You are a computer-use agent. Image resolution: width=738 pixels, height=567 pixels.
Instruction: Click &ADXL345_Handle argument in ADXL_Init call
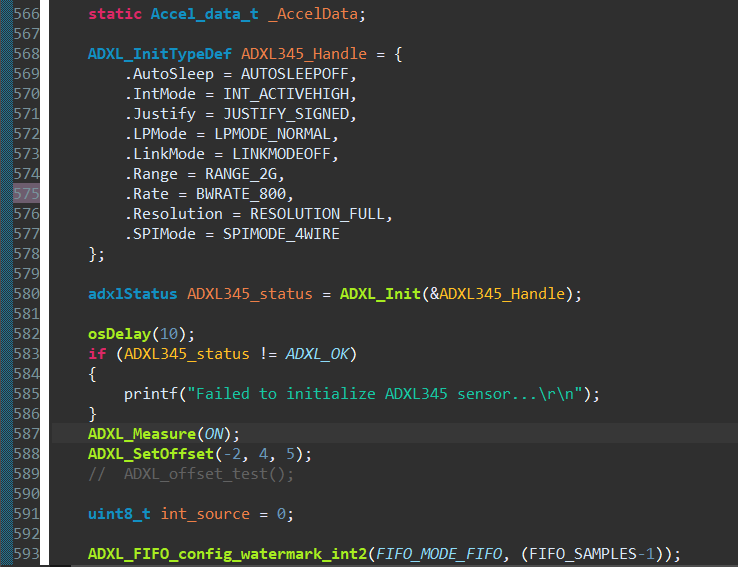(x=497, y=294)
